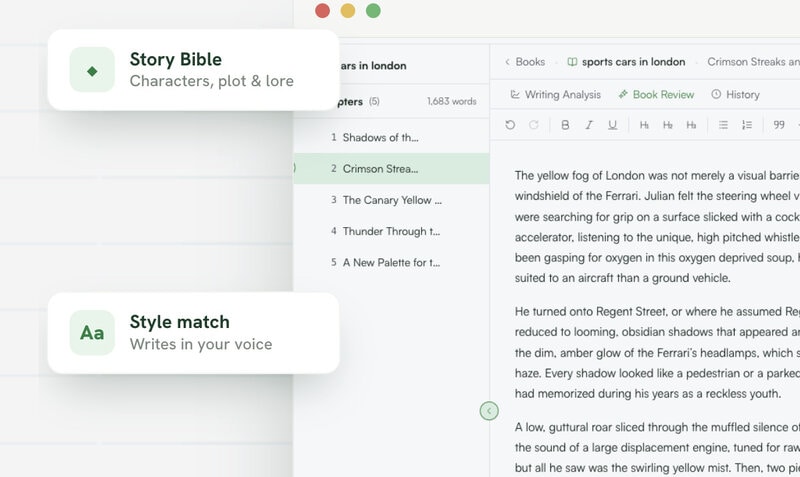Toggle italic formatting
The height and width of the screenshot is (477, 800).
589,125
